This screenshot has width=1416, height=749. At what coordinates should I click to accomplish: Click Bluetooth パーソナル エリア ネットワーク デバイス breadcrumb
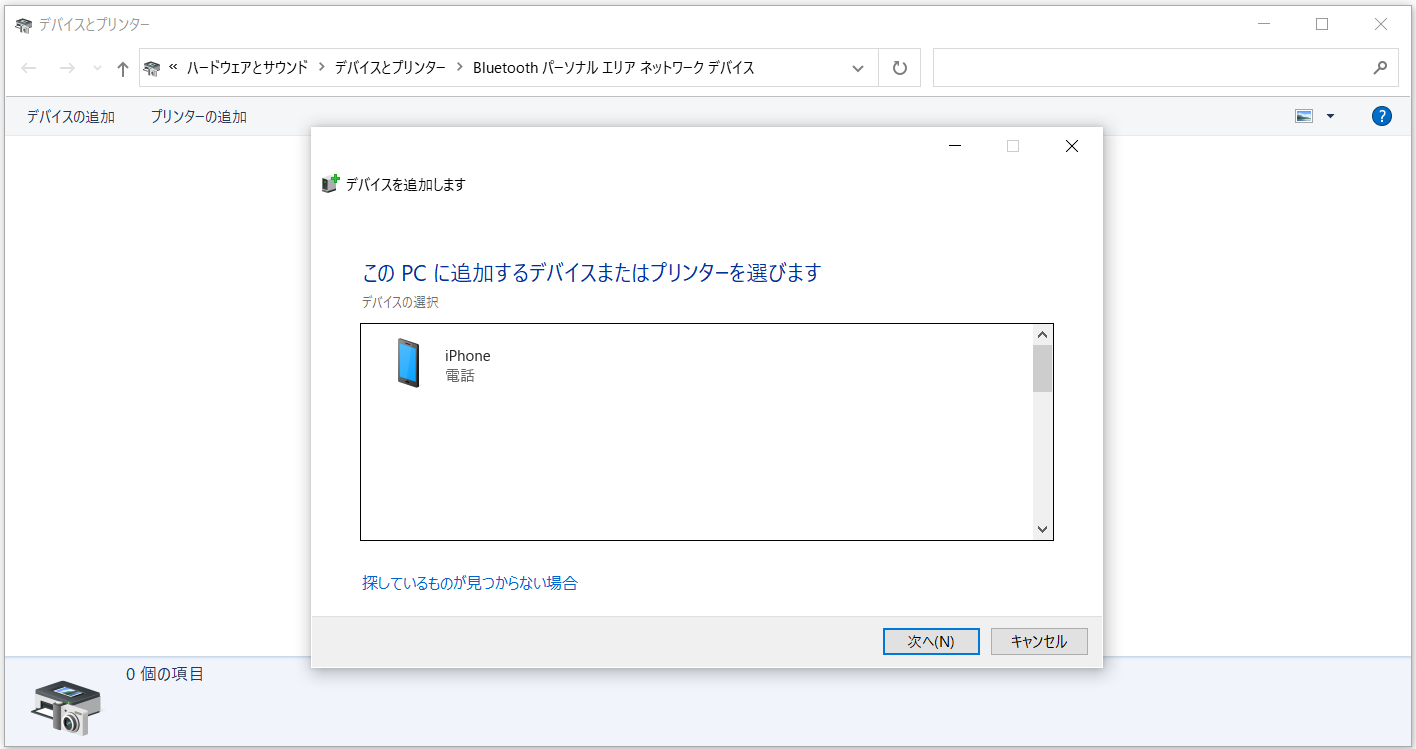[613, 68]
